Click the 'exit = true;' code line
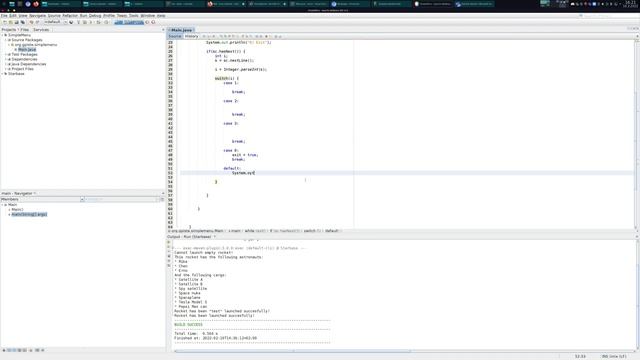640x360 pixels. tap(245, 155)
